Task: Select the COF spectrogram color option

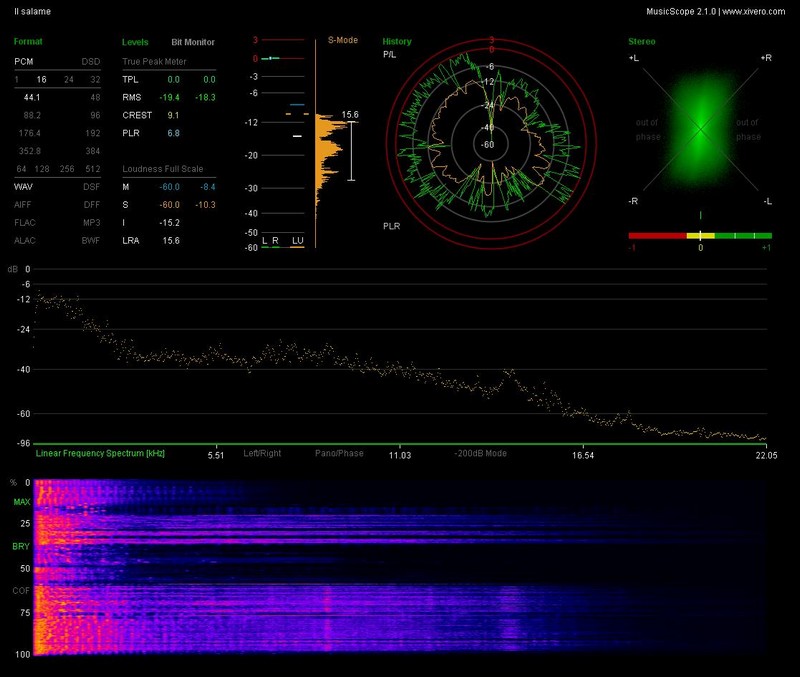Action: (21, 591)
